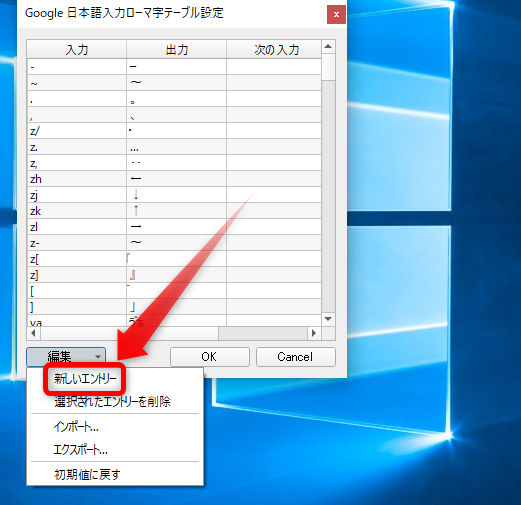
Task: Sort by the 入力 column header
Action: (77, 49)
